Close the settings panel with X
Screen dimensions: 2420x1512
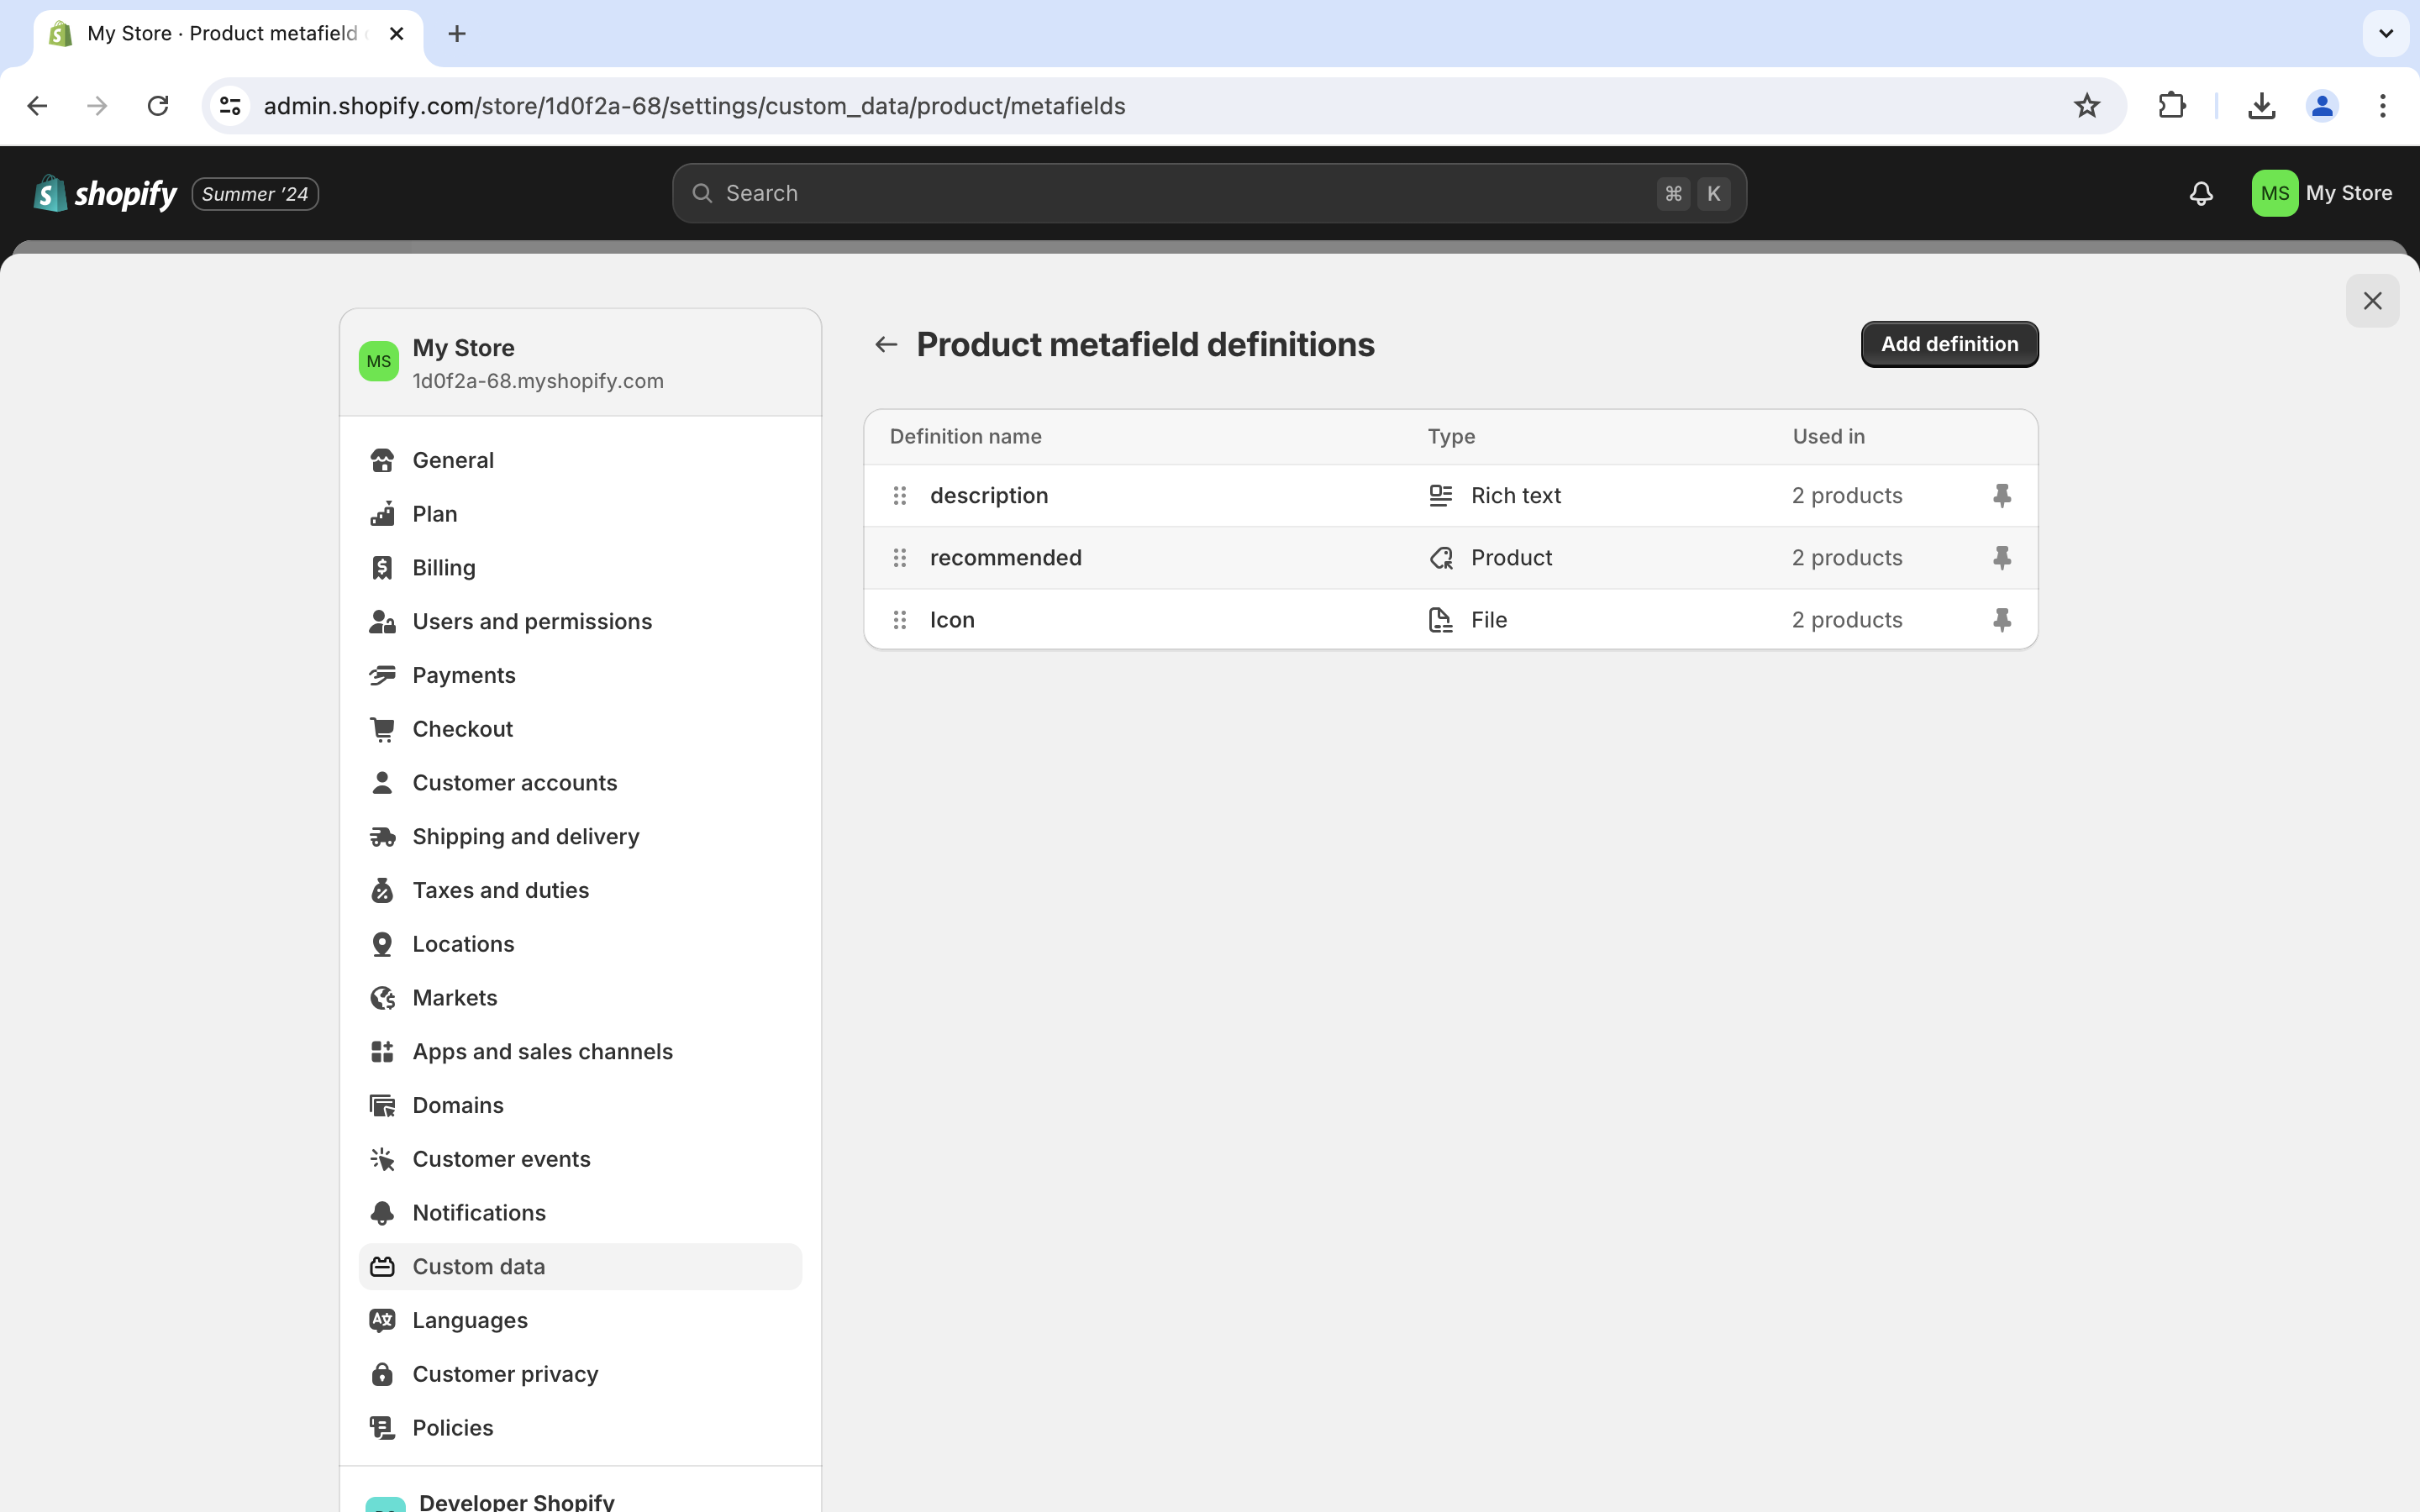tap(2371, 301)
